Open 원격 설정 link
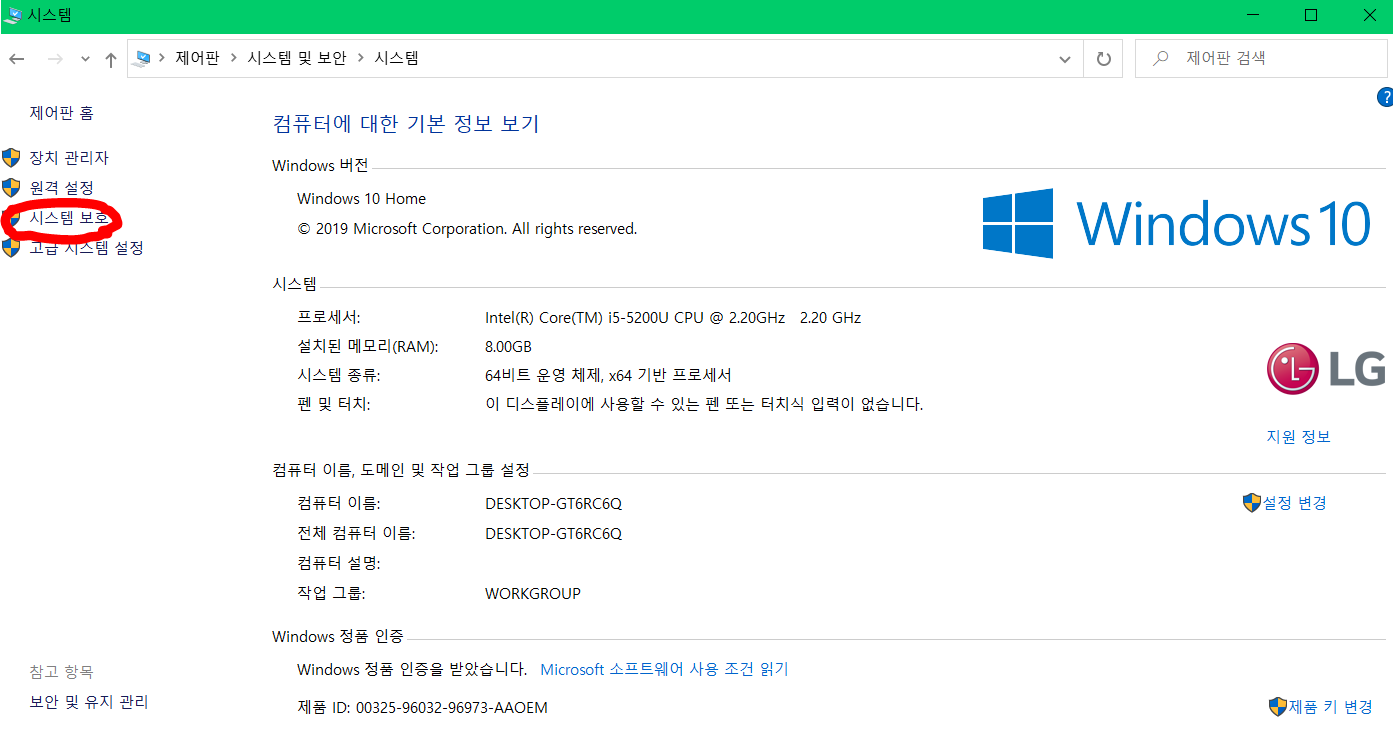Image resolution: width=1393 pixels, height=729 pixels. [62, 187]
